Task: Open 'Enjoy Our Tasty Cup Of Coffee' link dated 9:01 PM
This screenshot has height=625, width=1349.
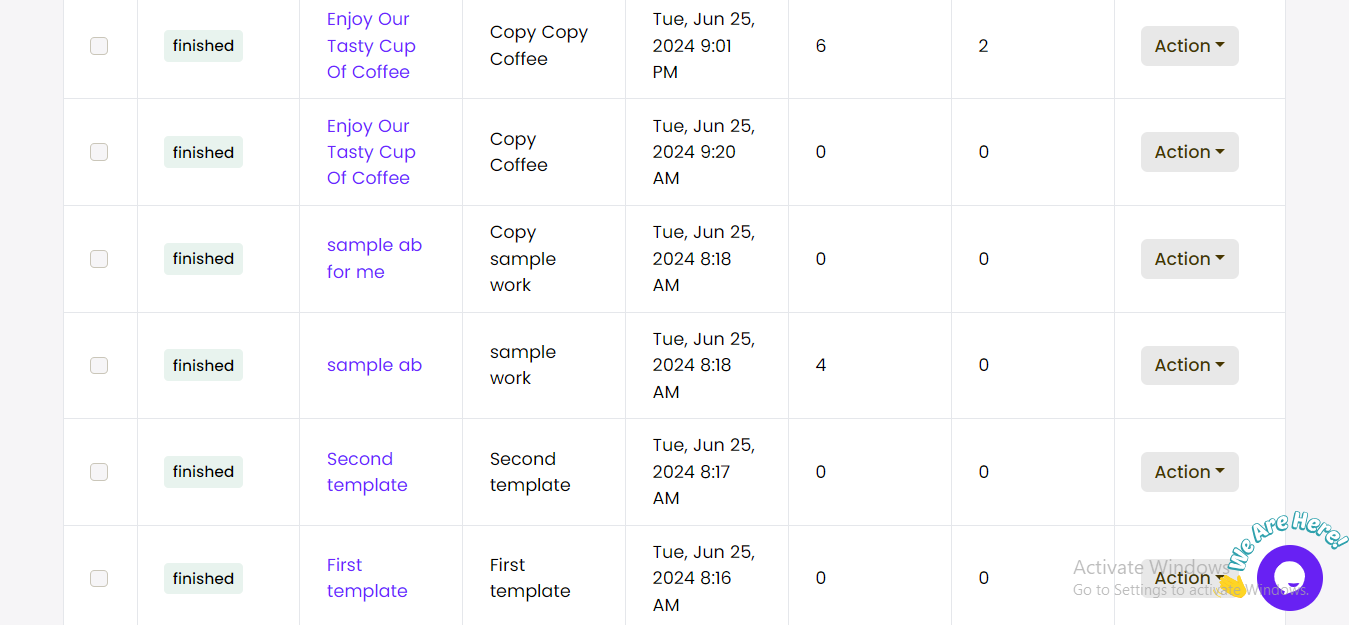Action: point(371,46)
